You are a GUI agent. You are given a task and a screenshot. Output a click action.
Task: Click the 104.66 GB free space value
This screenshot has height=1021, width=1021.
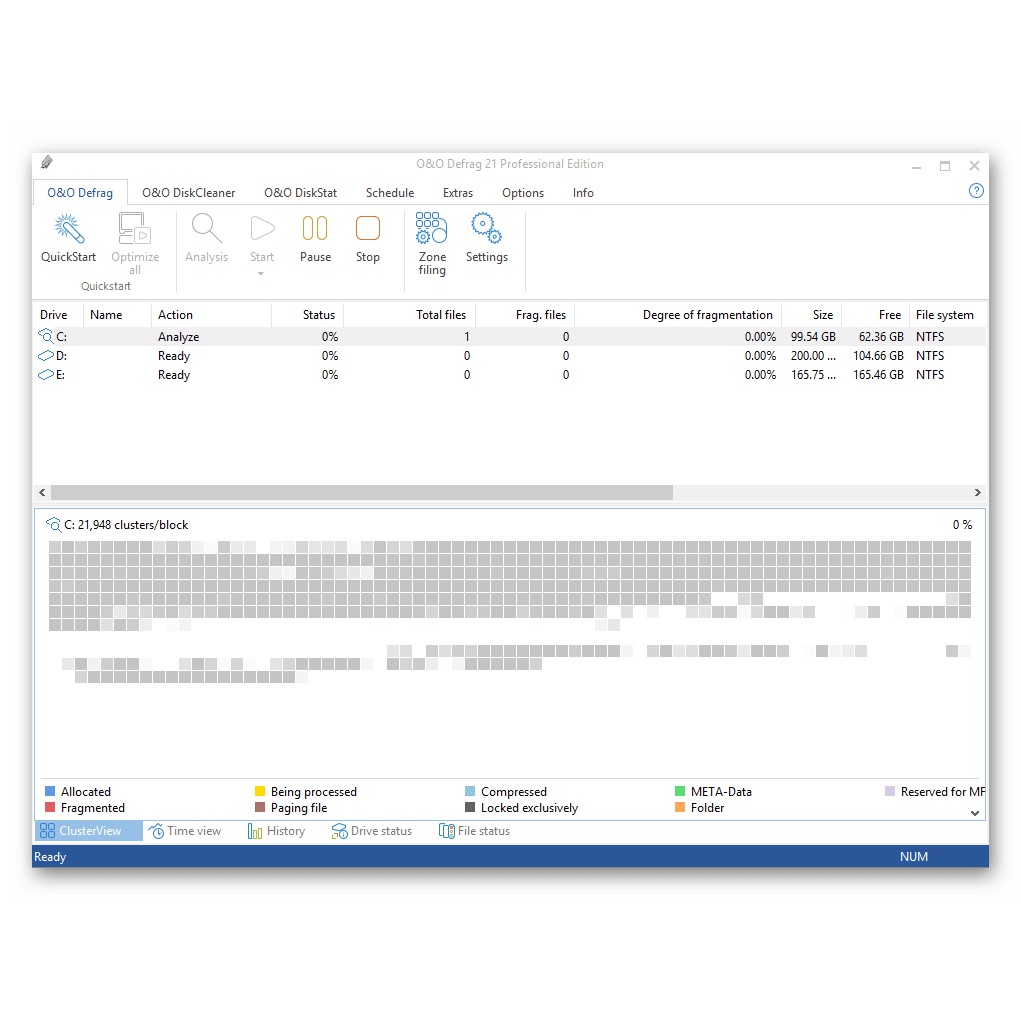point(878,356)
